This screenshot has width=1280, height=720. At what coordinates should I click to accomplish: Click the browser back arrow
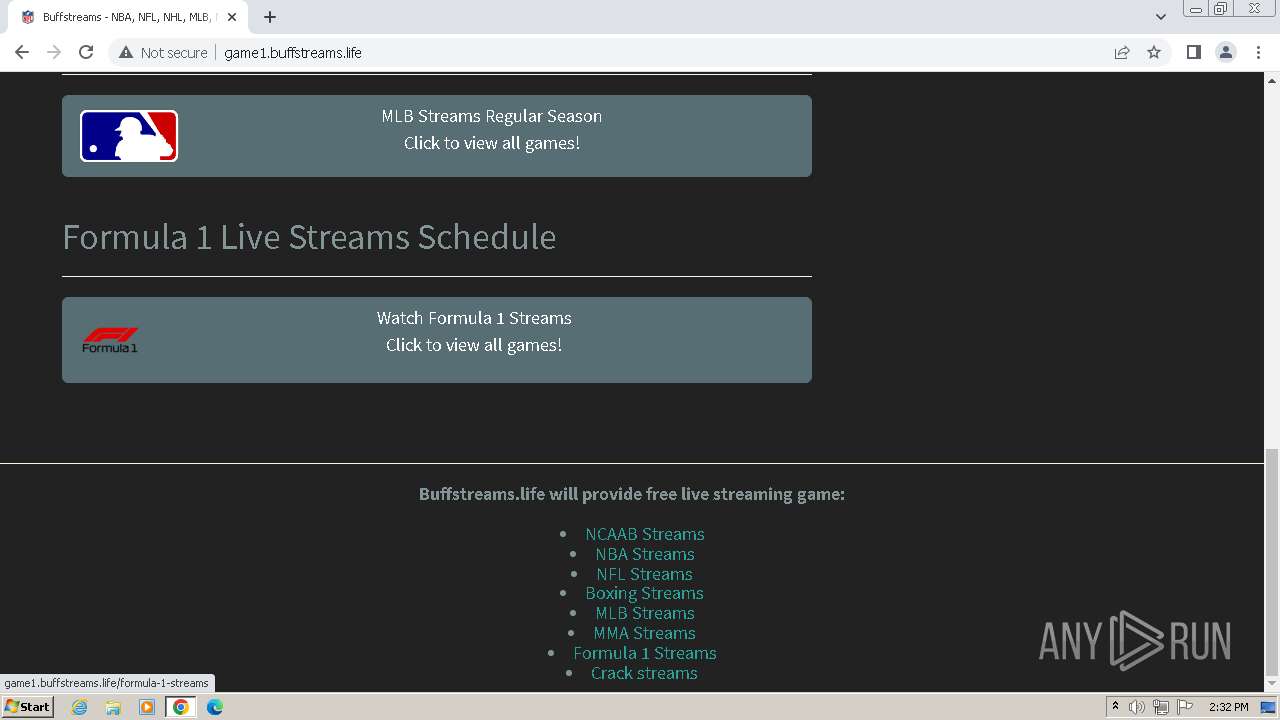(x=22, y=52)
